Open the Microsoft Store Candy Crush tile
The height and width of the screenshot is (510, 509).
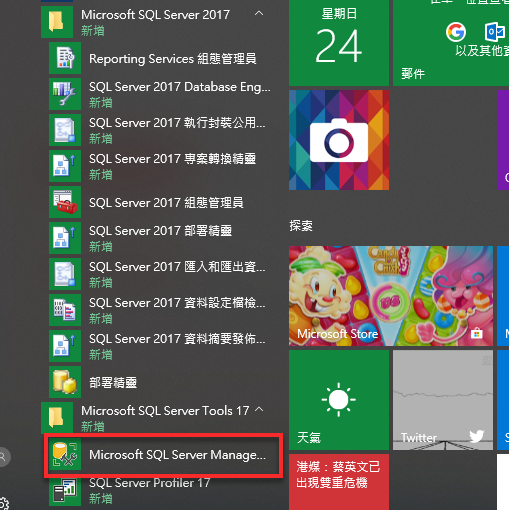[x=391, y=296]
